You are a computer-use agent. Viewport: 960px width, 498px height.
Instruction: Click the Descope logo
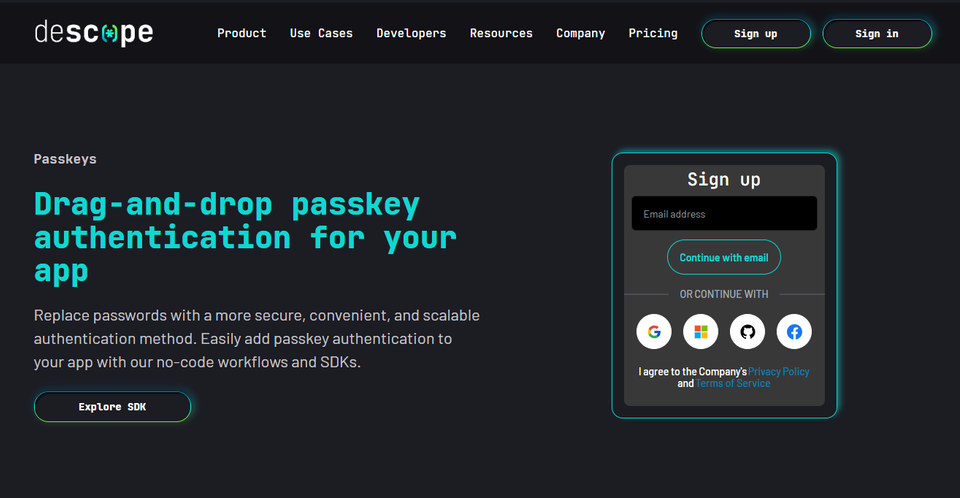click(94, 33)
